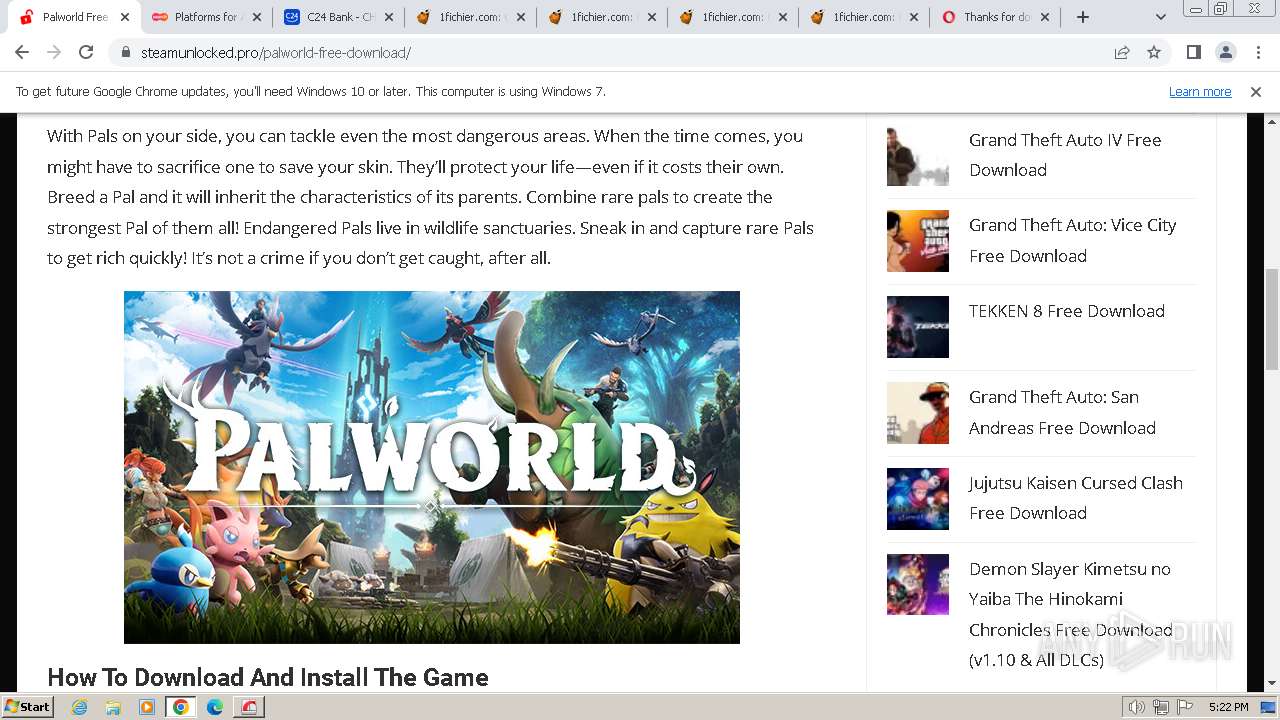Image resolution: width=1280 pixels, height=720 pixels.
Task: Open Demon Slayer Hinokami Chronicles link
Action: click(1070, 614)
